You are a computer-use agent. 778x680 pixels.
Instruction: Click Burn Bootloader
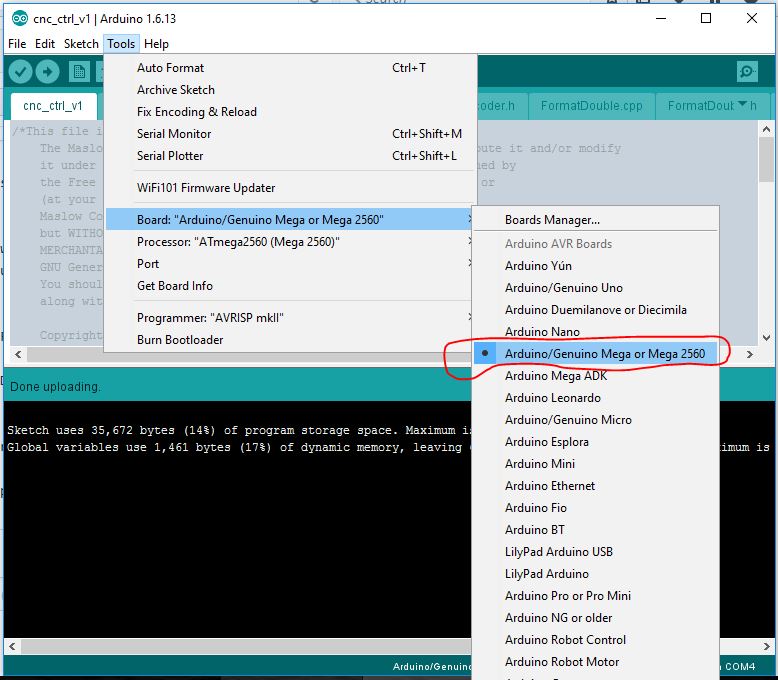(289, 340)
